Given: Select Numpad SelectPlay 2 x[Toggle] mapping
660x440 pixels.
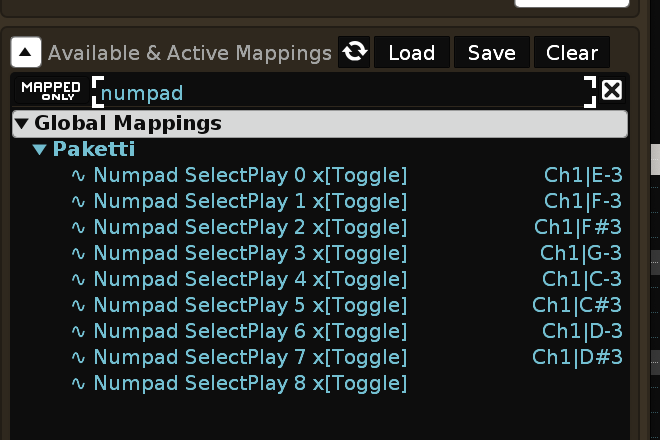Looking at the screenshot, I should pos(250,227).
